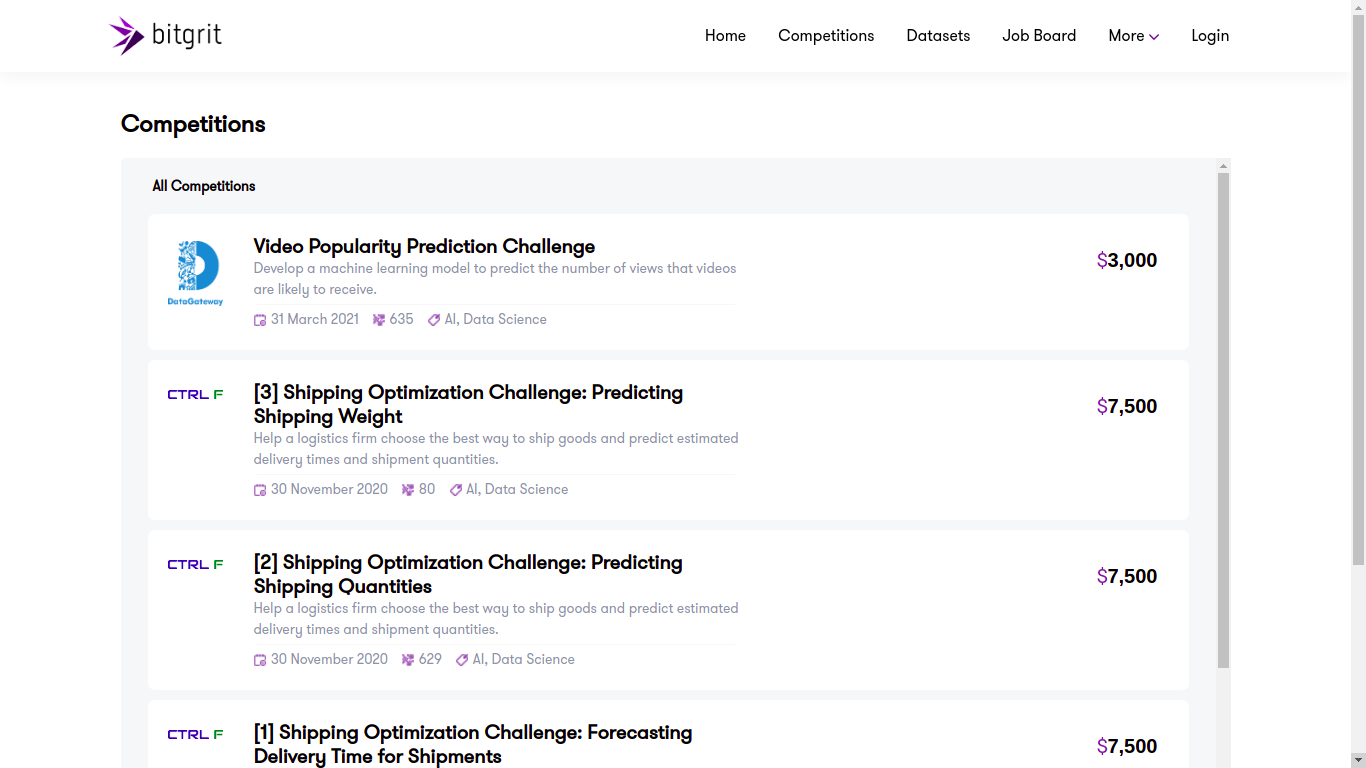Go to Competitions in the top navigation

coord(826,36)
